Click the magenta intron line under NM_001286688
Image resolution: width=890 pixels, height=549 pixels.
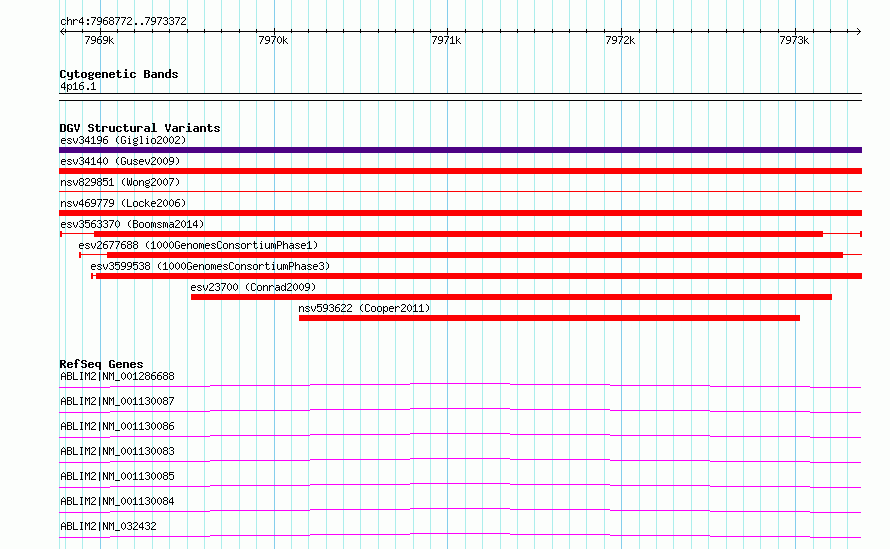point(460,384)
